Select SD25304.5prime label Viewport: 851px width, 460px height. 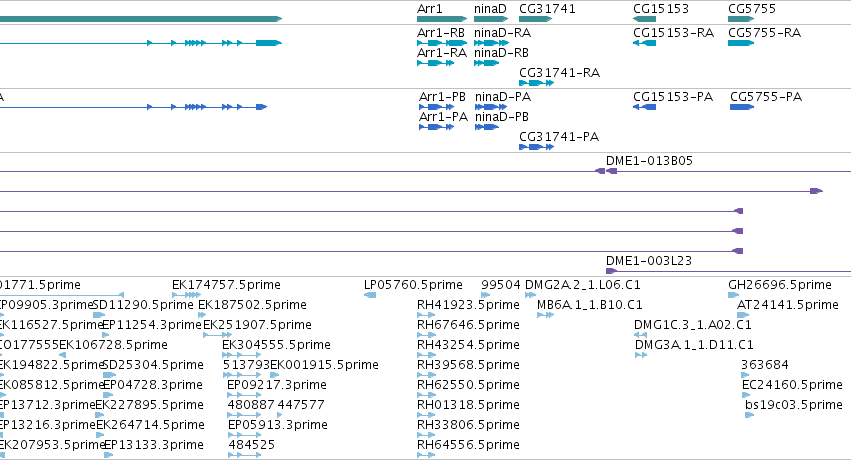point(153,365)
